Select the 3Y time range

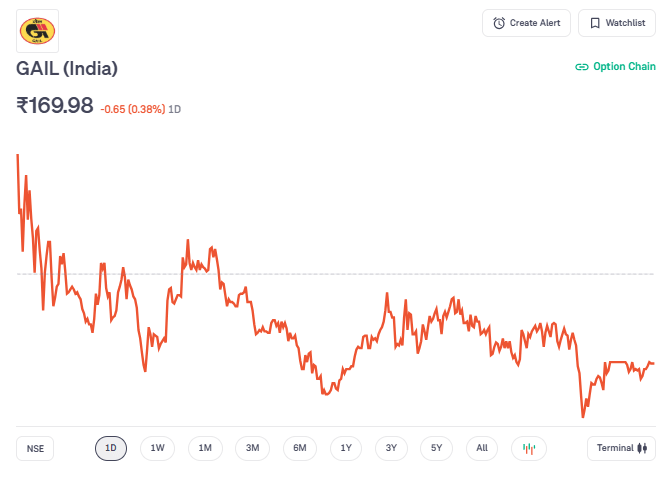click(x=391, y=448)
